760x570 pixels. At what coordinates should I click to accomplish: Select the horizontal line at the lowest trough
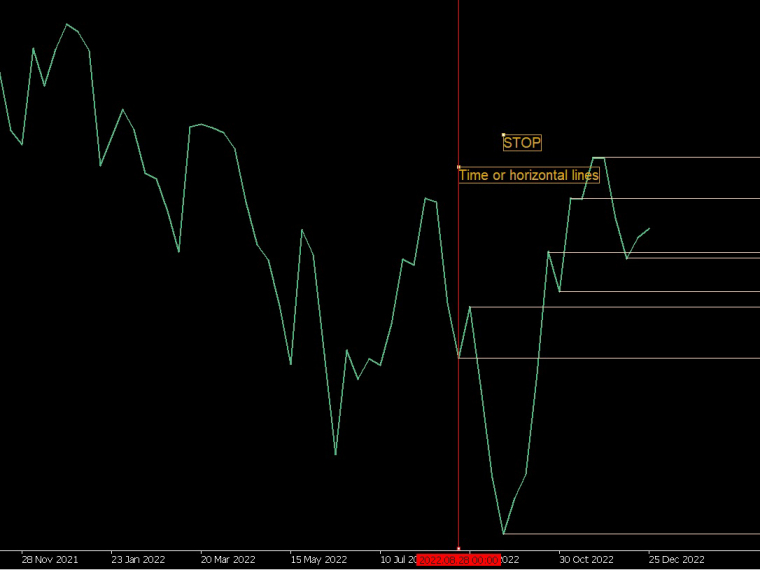632,534
